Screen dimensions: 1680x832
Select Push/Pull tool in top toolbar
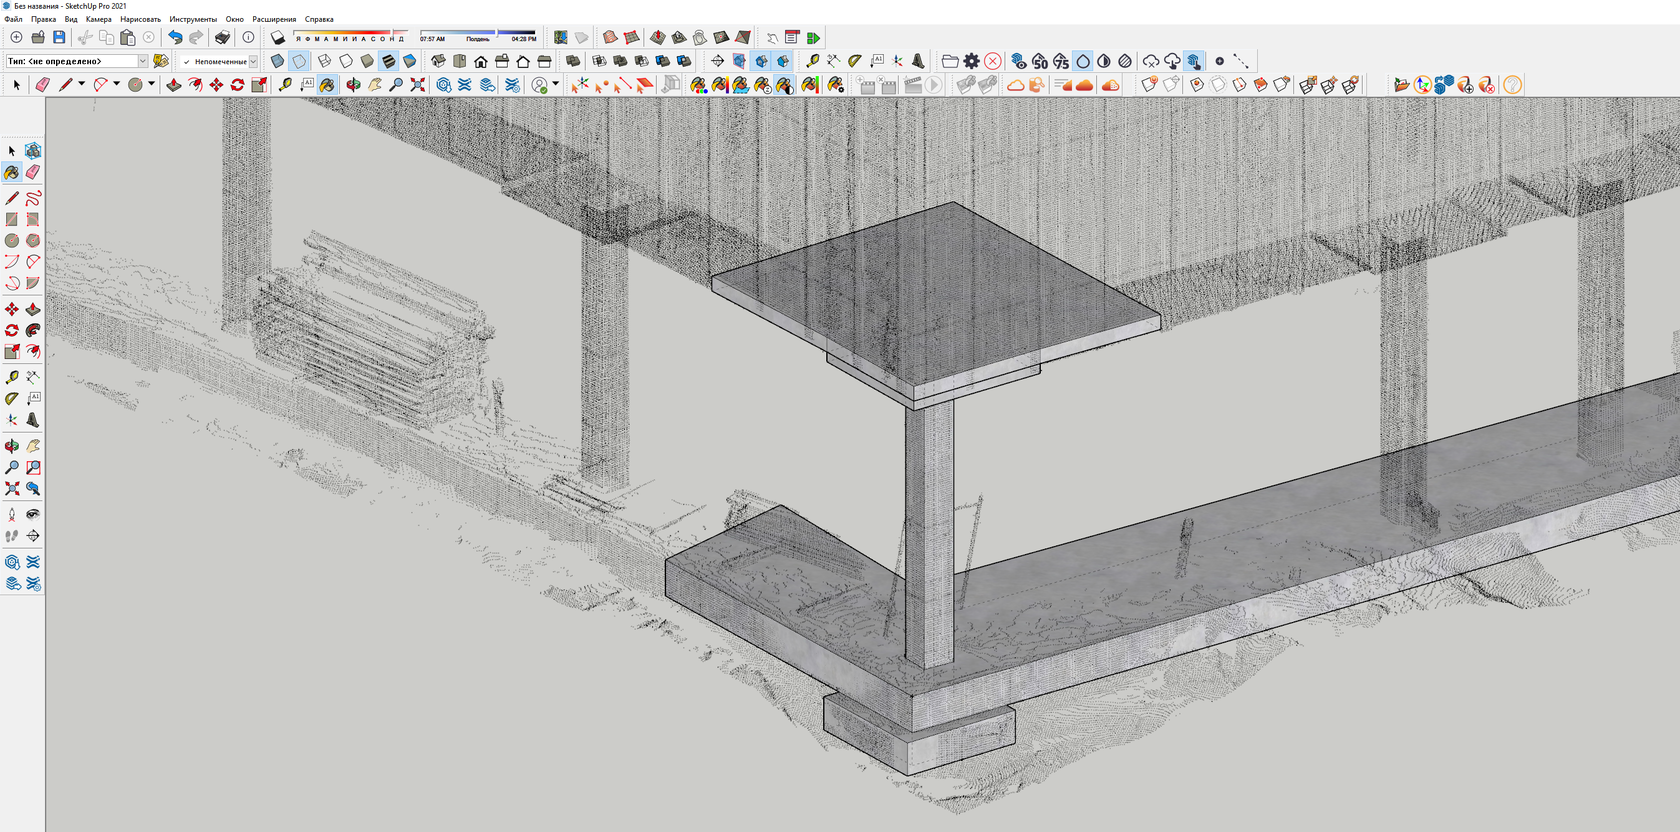[174, 85]
